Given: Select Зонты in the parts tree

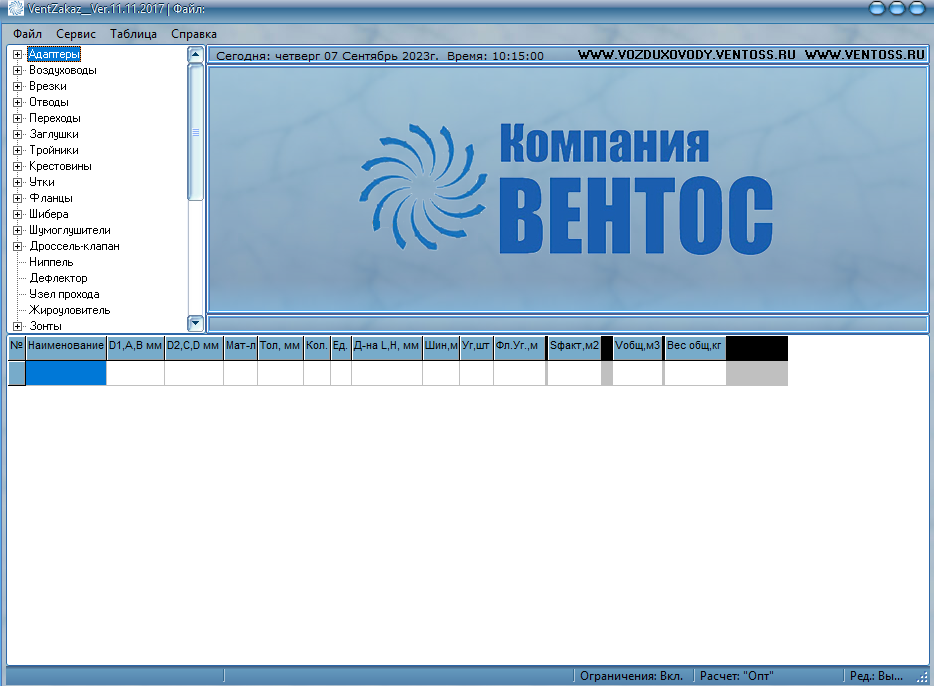Looking at the screenshot, I should click(x=45, y=326).
